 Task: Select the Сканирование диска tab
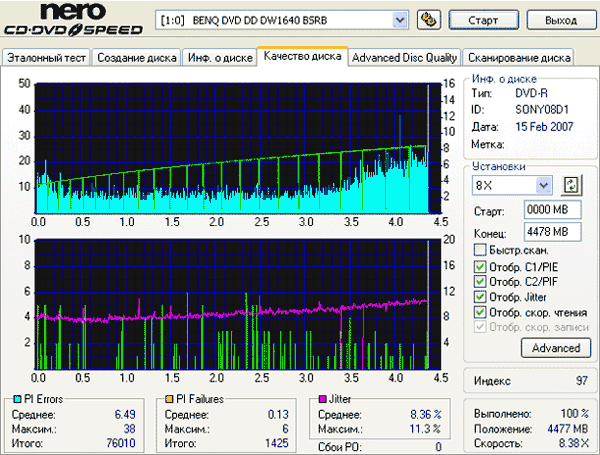[x=519, y=57]
